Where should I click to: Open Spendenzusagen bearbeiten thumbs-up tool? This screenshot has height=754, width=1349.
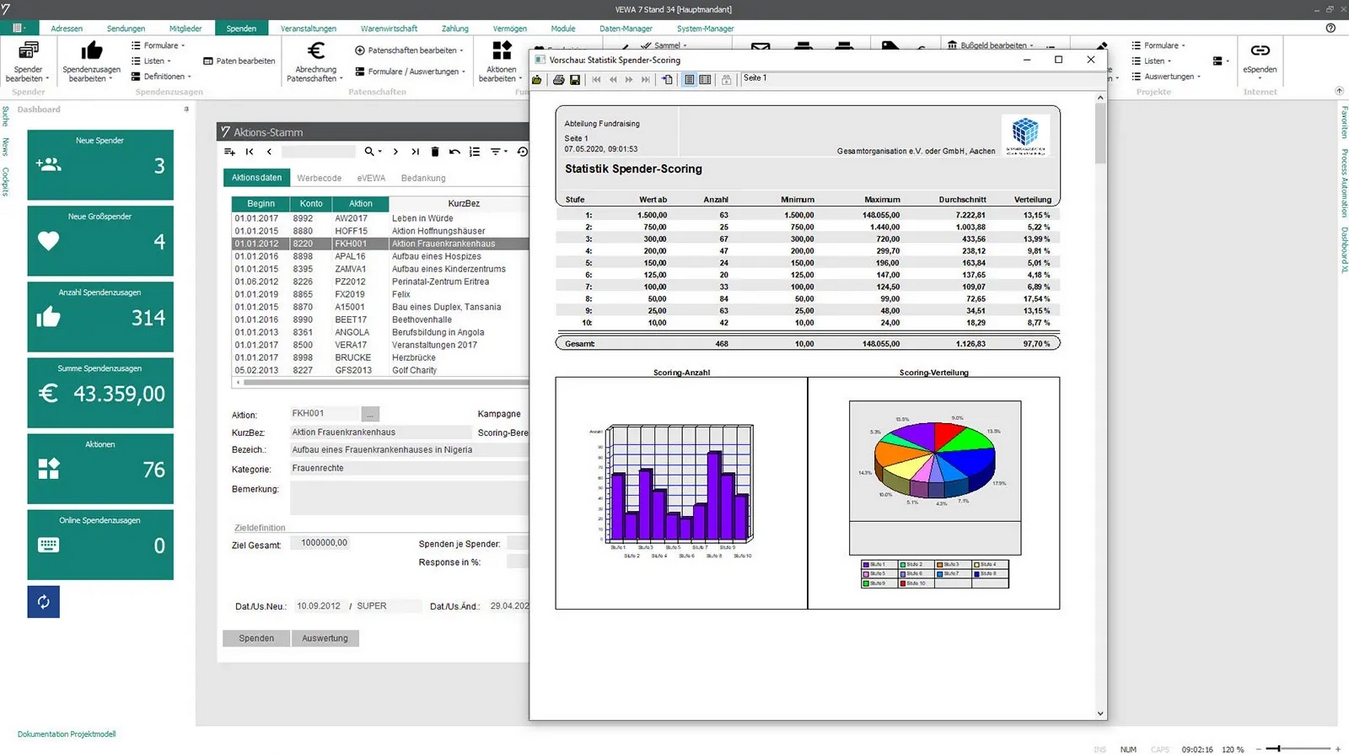point(92,61)
